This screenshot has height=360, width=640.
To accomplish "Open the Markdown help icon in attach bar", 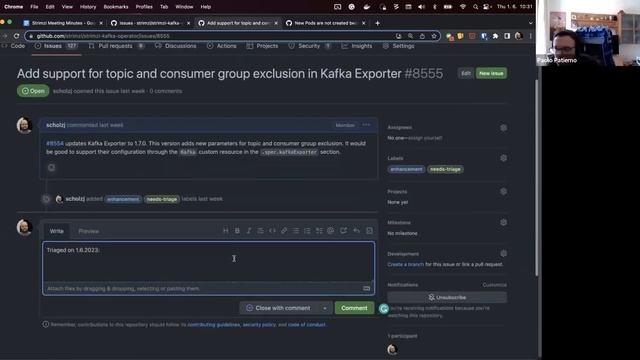I will tap(367, 289).
